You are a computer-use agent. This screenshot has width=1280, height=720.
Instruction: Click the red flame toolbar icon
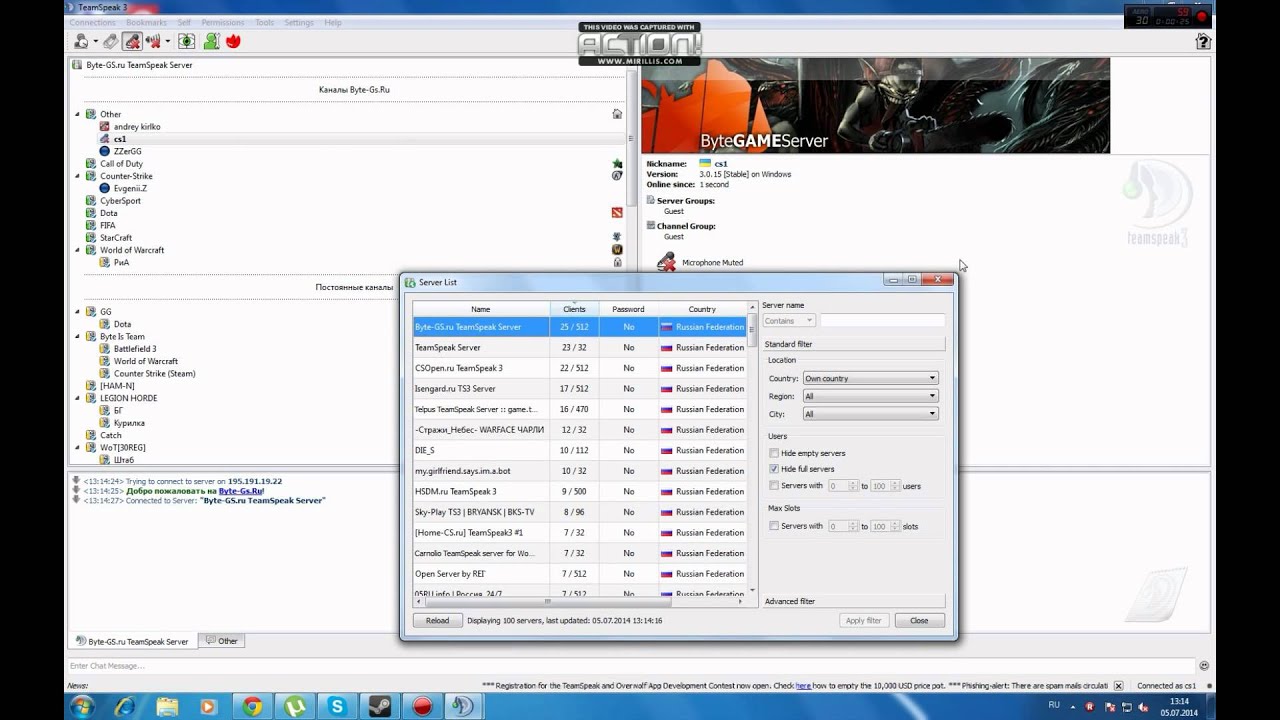point(234,41)
